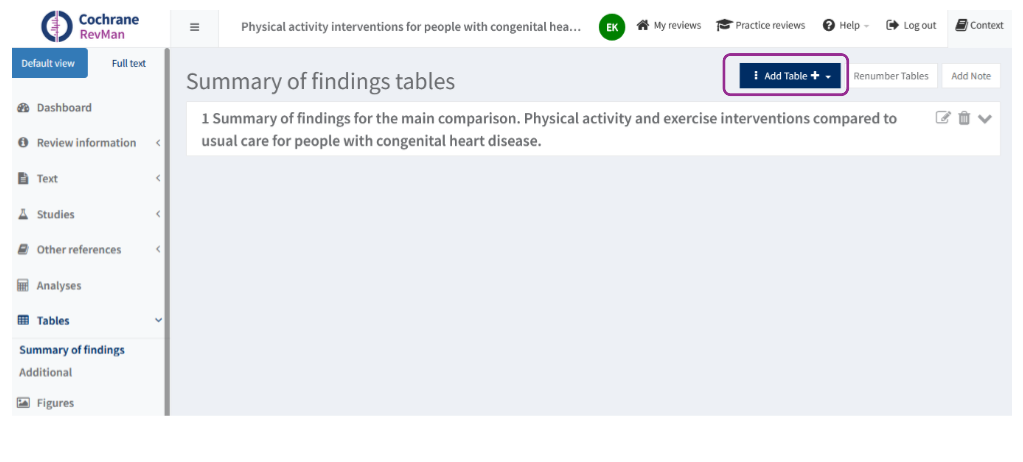This screenshot has height=462, width=1023.
Task: Open My reviews home icon
Action: [669, 26]
